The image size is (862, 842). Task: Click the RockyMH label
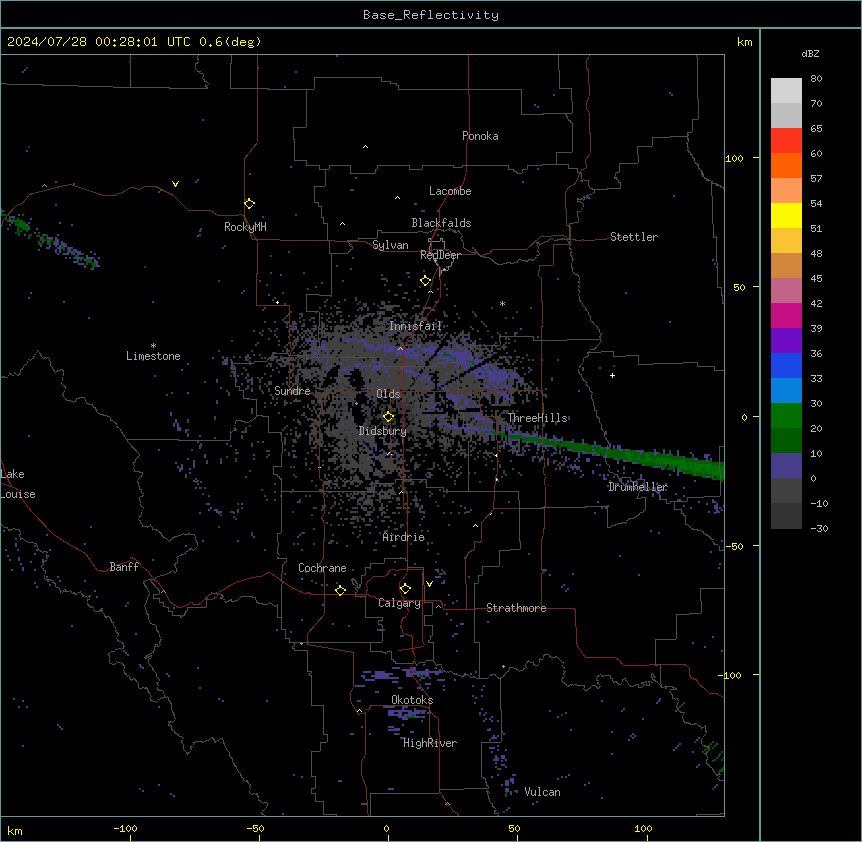245,227
